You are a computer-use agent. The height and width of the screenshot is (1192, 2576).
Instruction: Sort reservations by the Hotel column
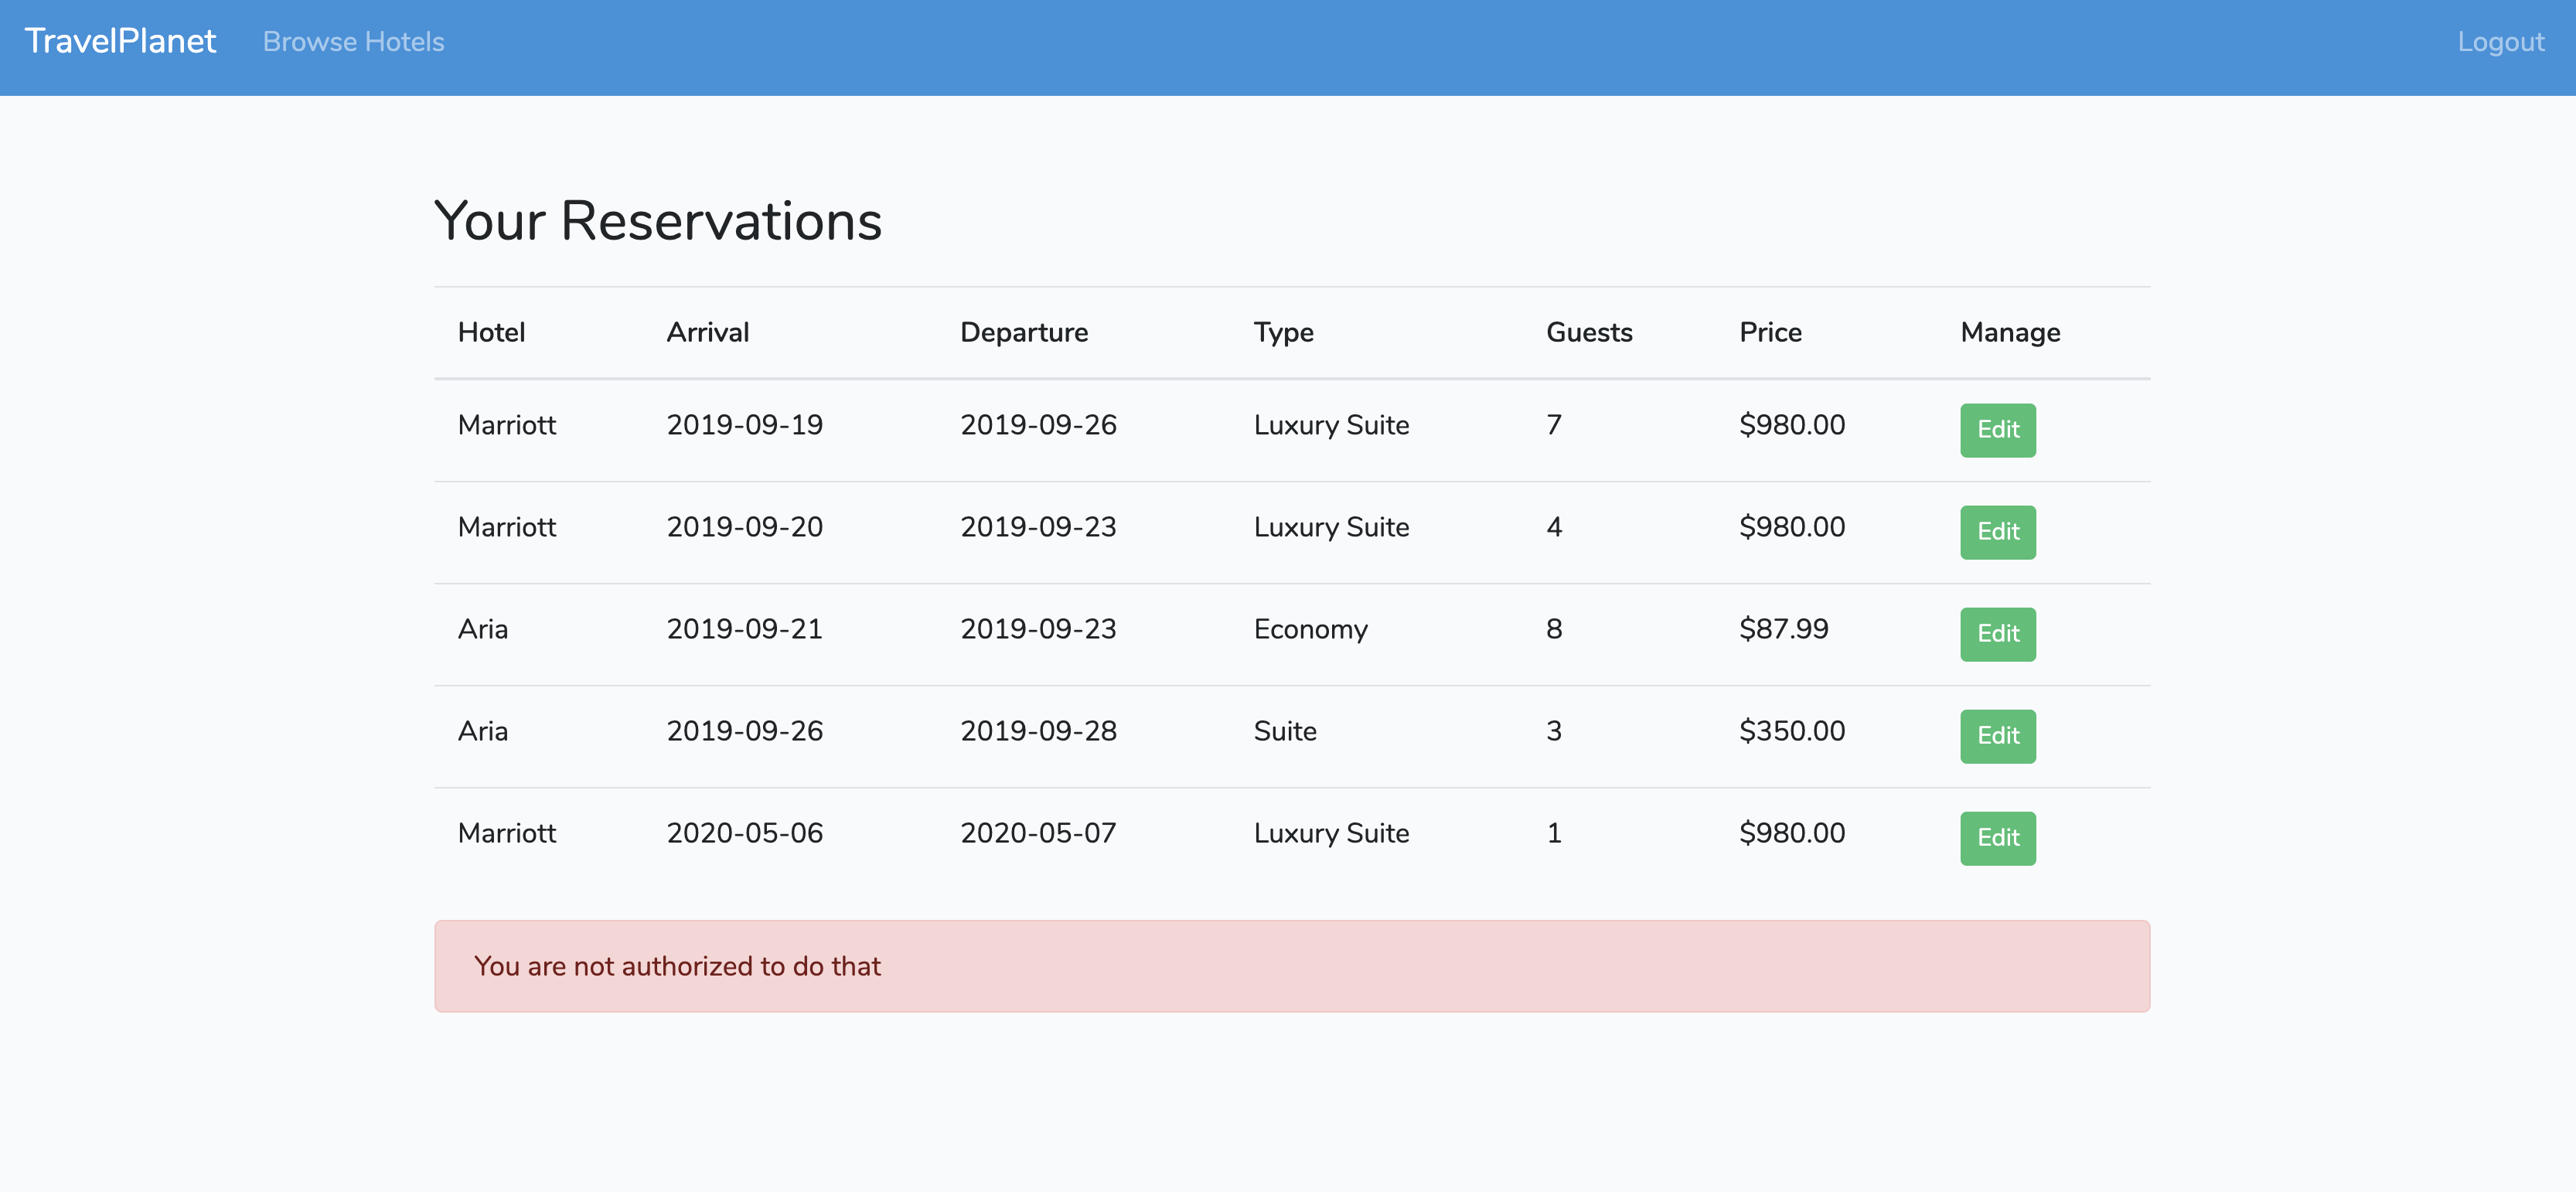[x=491, y=332]
